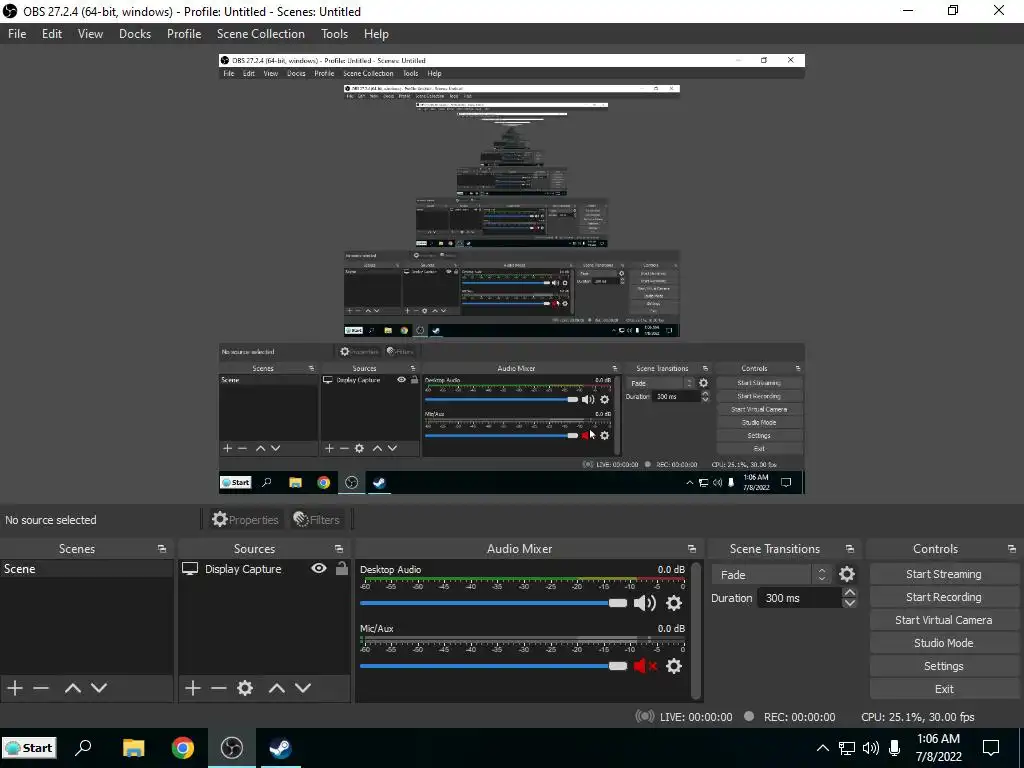Move source up in Sources panel

click(277, 688)
